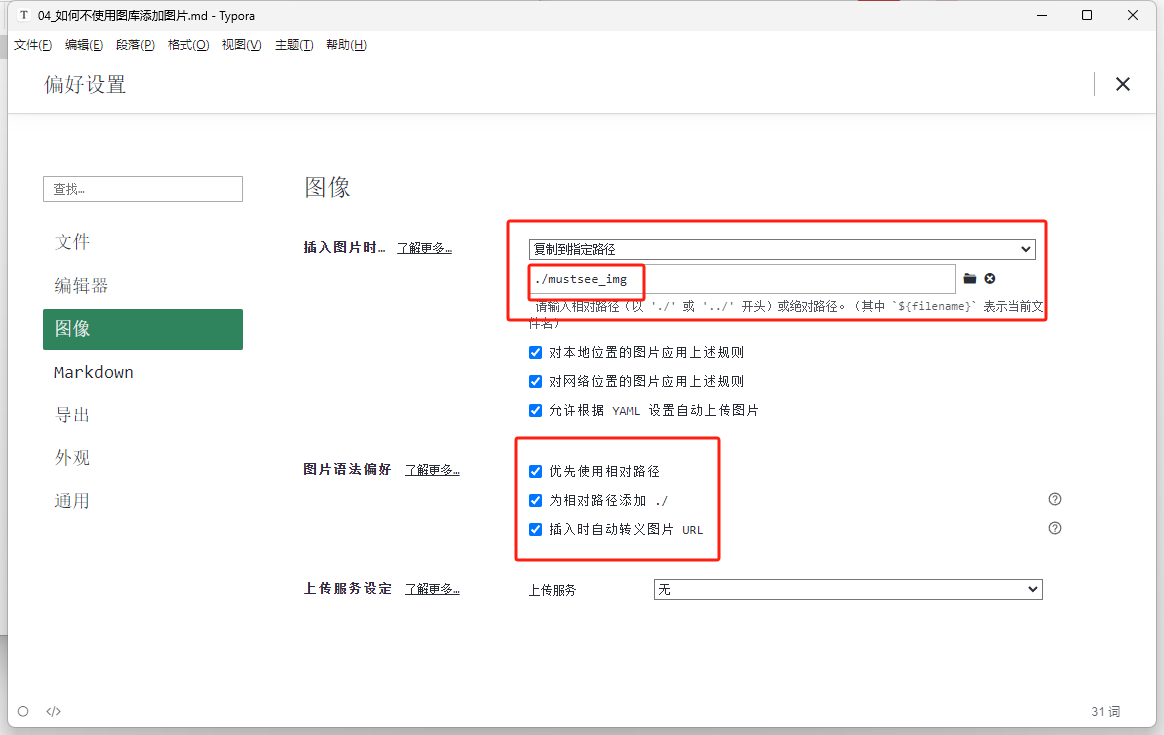Screen dimensions: 1164x735
Task: Close the Typora window
Action: click(1133, 15)
